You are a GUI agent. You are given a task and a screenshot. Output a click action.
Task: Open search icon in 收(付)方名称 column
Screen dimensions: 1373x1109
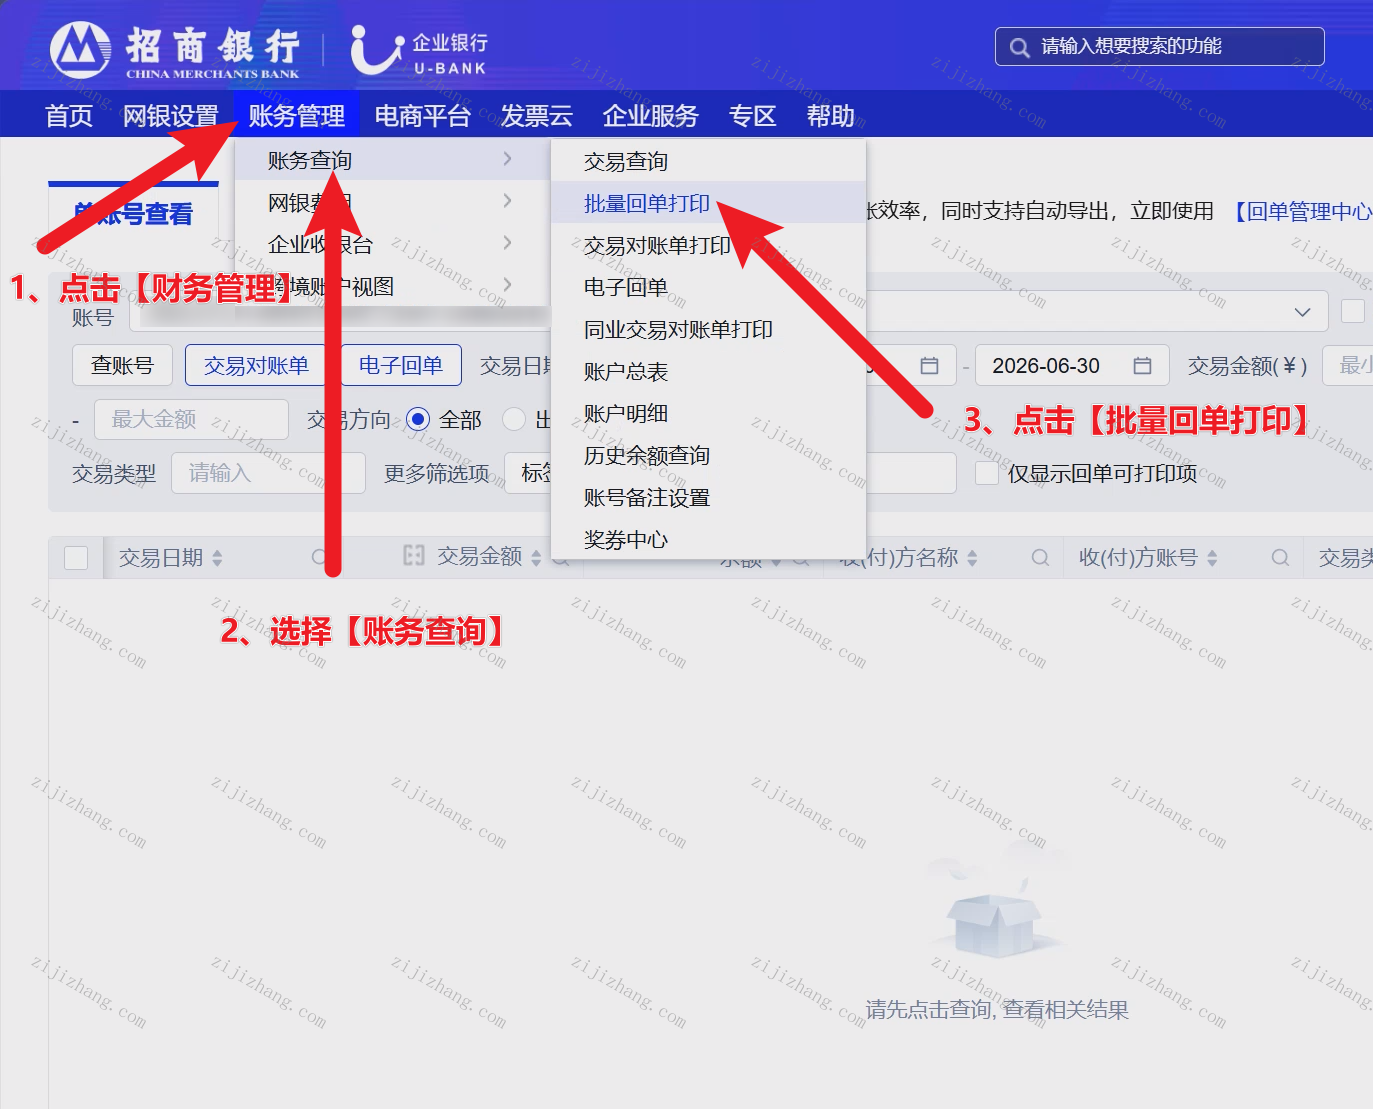coord(1040,558)
